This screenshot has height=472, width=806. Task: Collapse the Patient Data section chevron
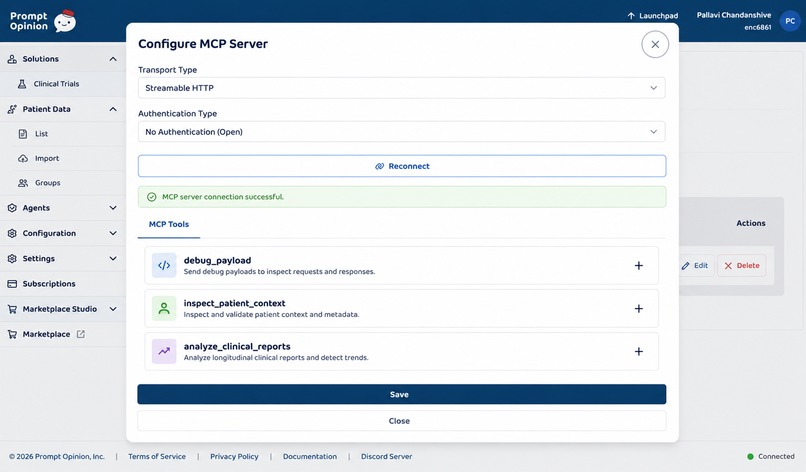click(x=113, y=109)
